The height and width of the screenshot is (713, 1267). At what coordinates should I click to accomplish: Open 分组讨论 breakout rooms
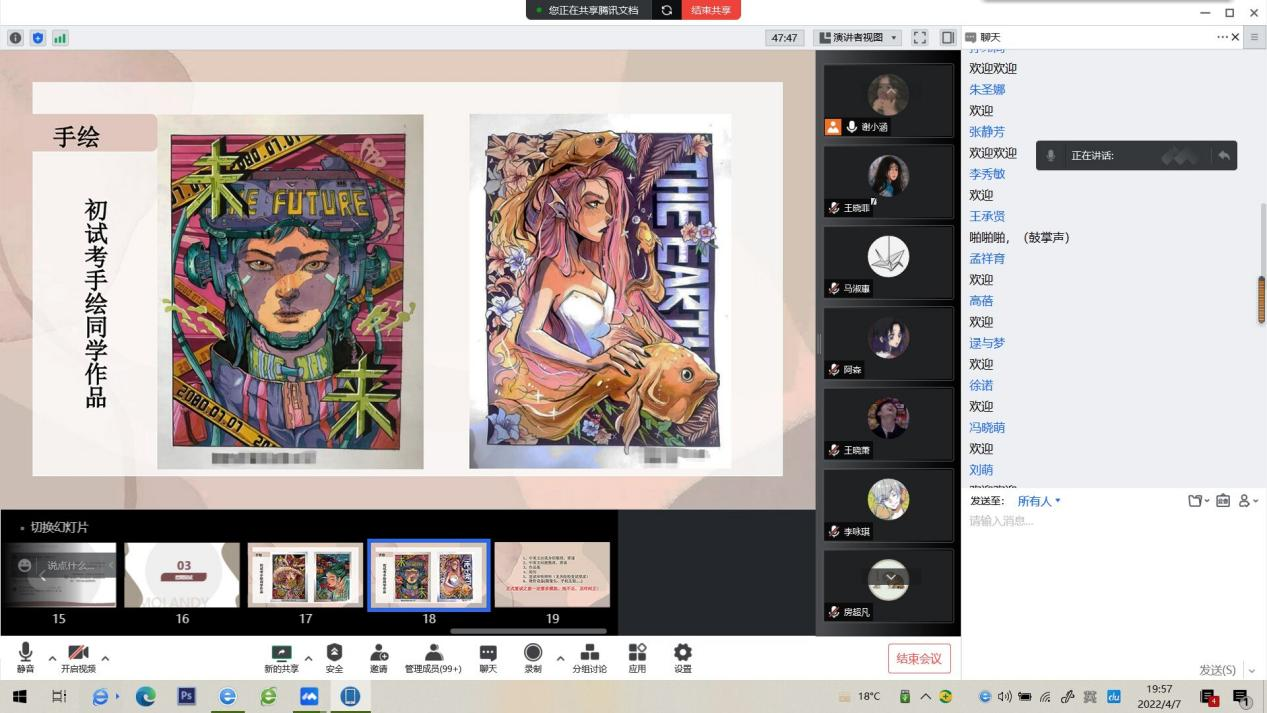(x=590, y=657)
